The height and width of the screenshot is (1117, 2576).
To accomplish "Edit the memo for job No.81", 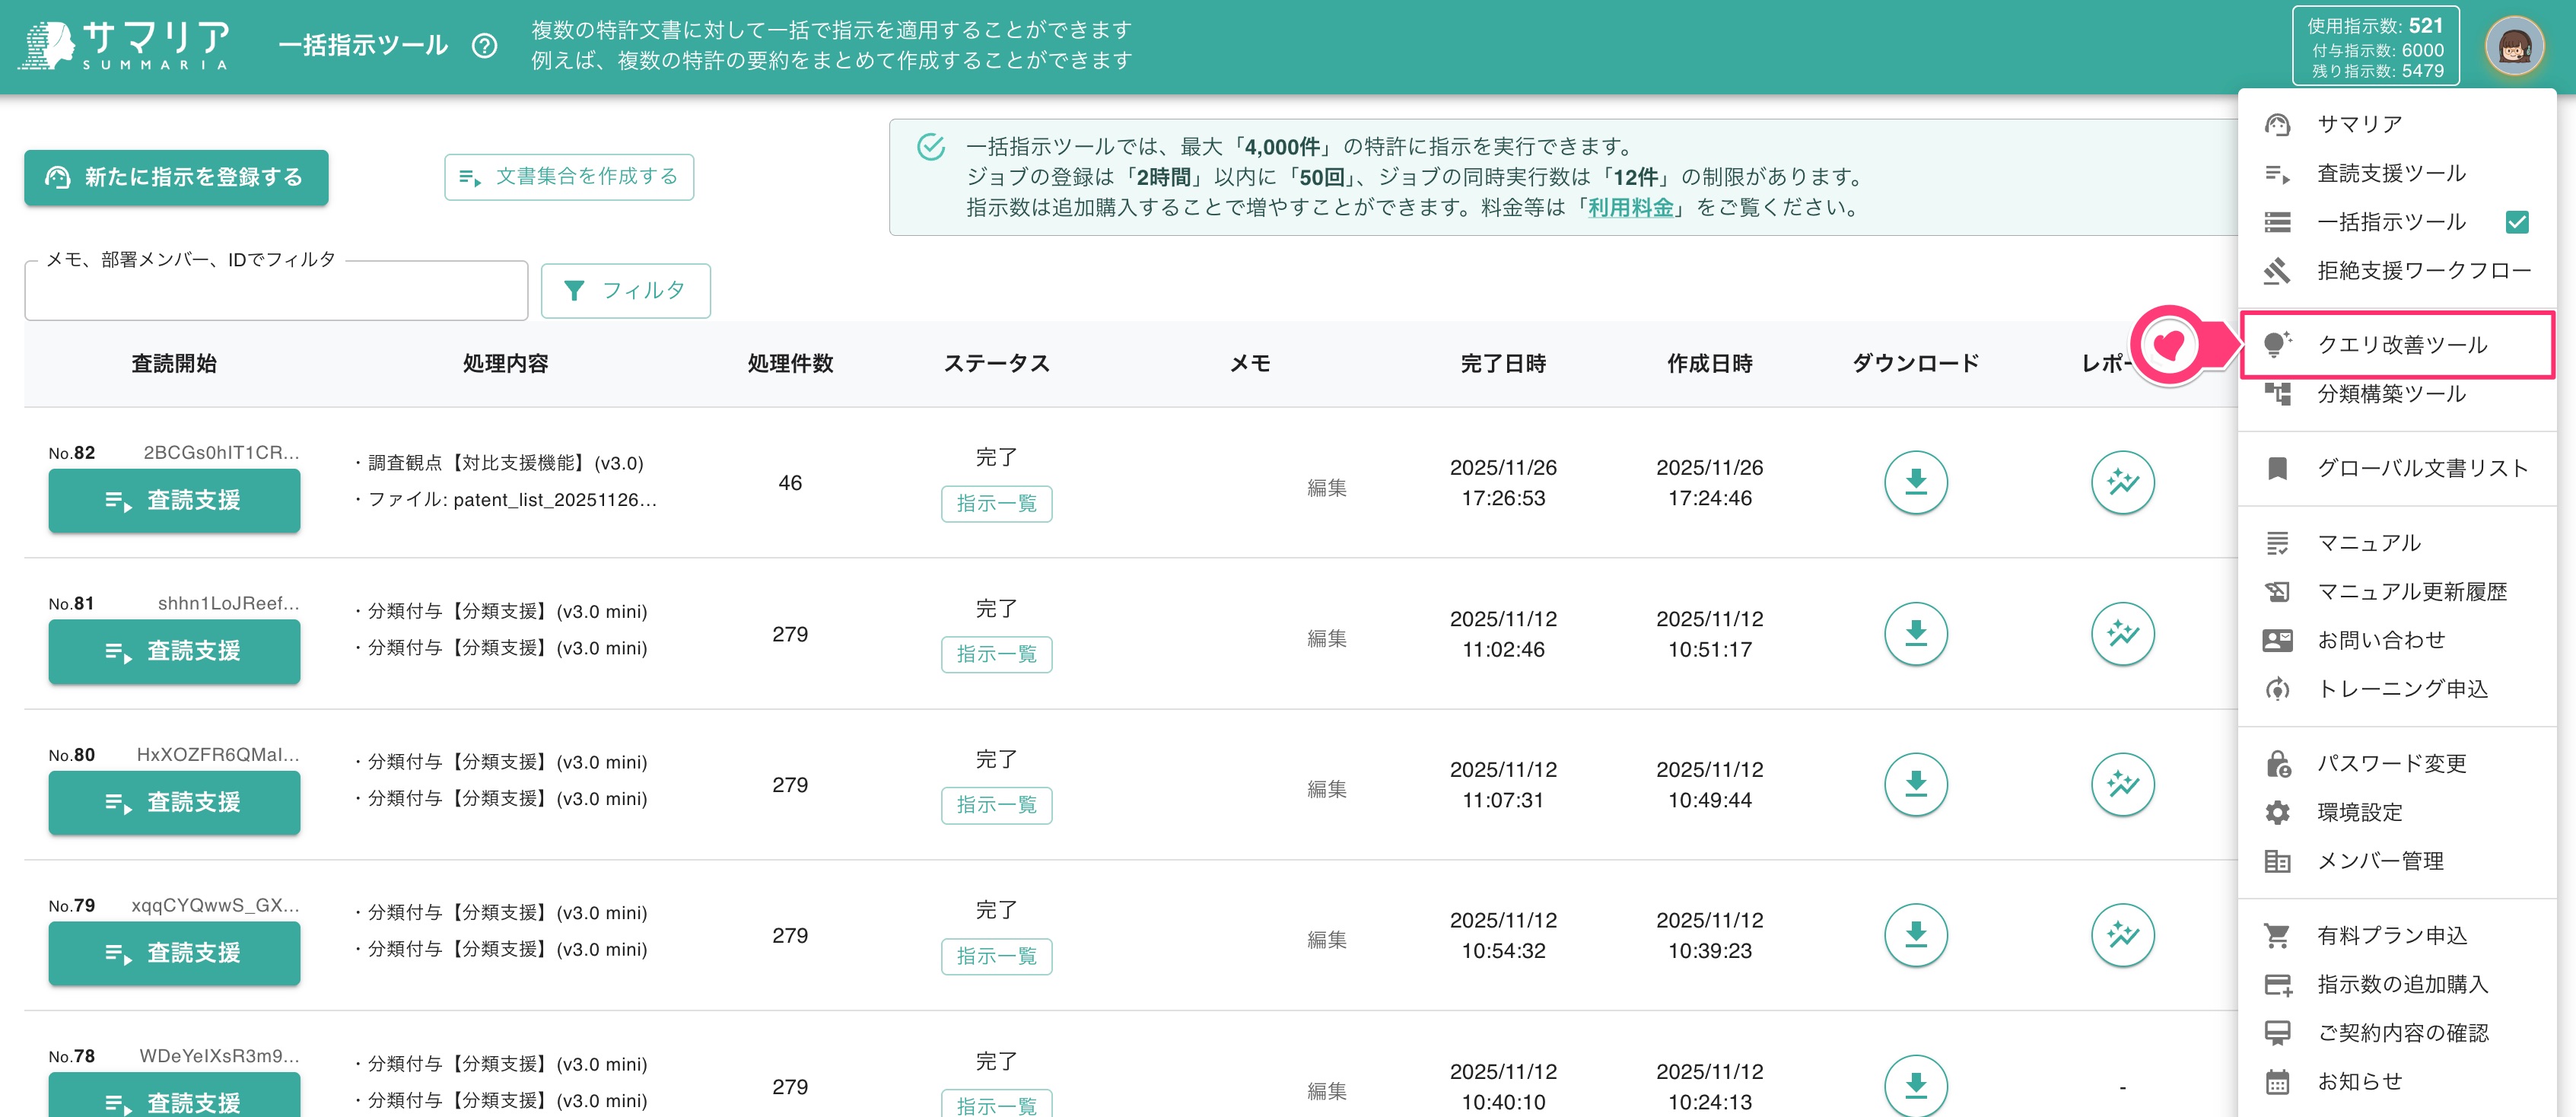I will [1327, 638].
